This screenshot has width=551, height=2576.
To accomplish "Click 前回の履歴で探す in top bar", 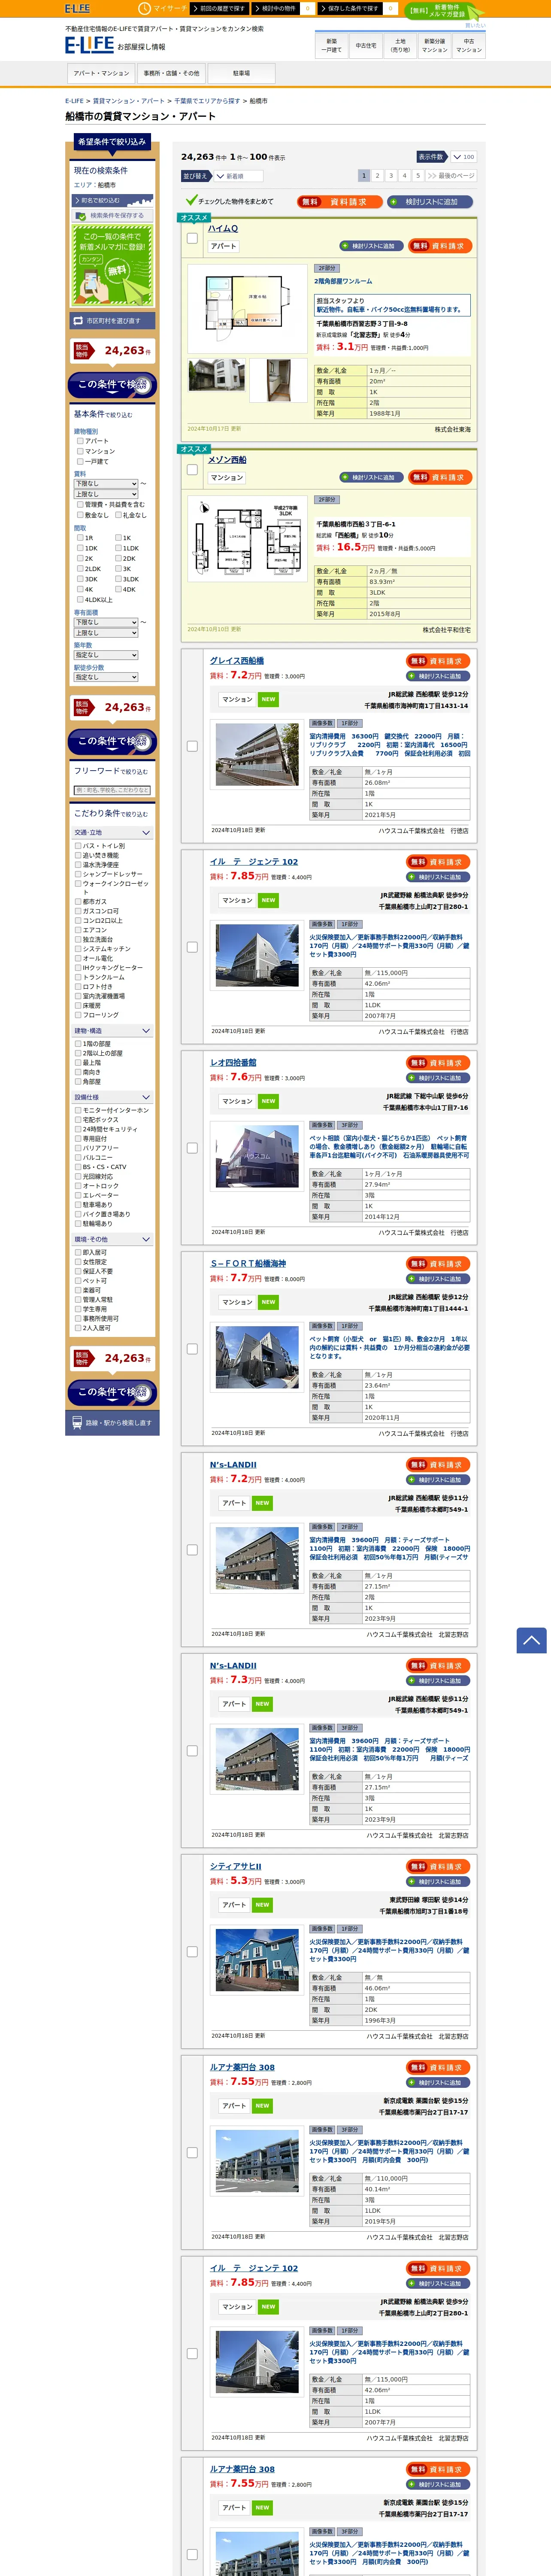I will point(220,8).
